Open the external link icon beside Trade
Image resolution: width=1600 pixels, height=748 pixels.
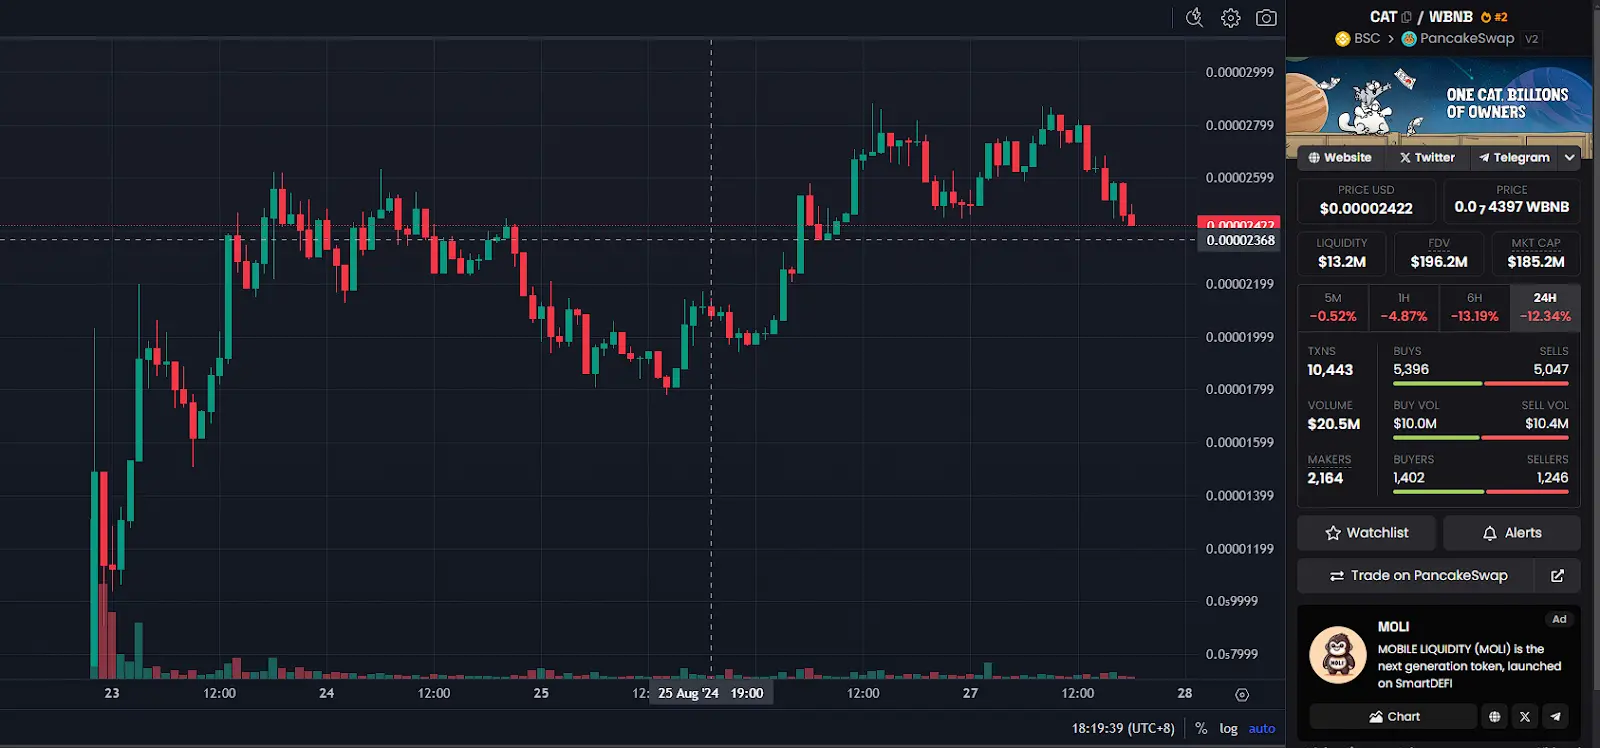point(1557,576)
